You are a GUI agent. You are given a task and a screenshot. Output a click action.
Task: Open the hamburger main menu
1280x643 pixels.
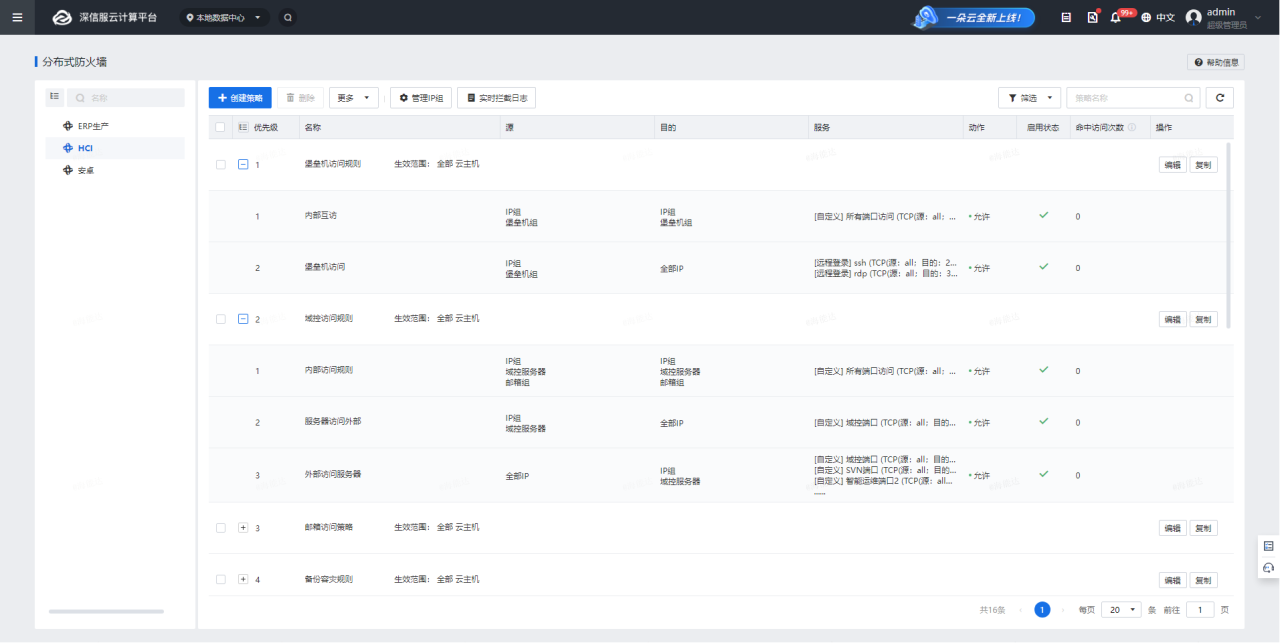tap(17, 17)
